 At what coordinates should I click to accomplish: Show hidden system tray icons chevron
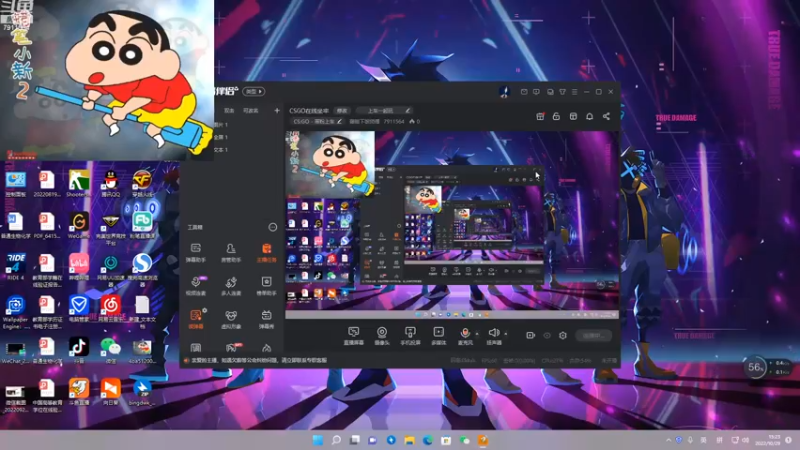[x=668, y=440]
